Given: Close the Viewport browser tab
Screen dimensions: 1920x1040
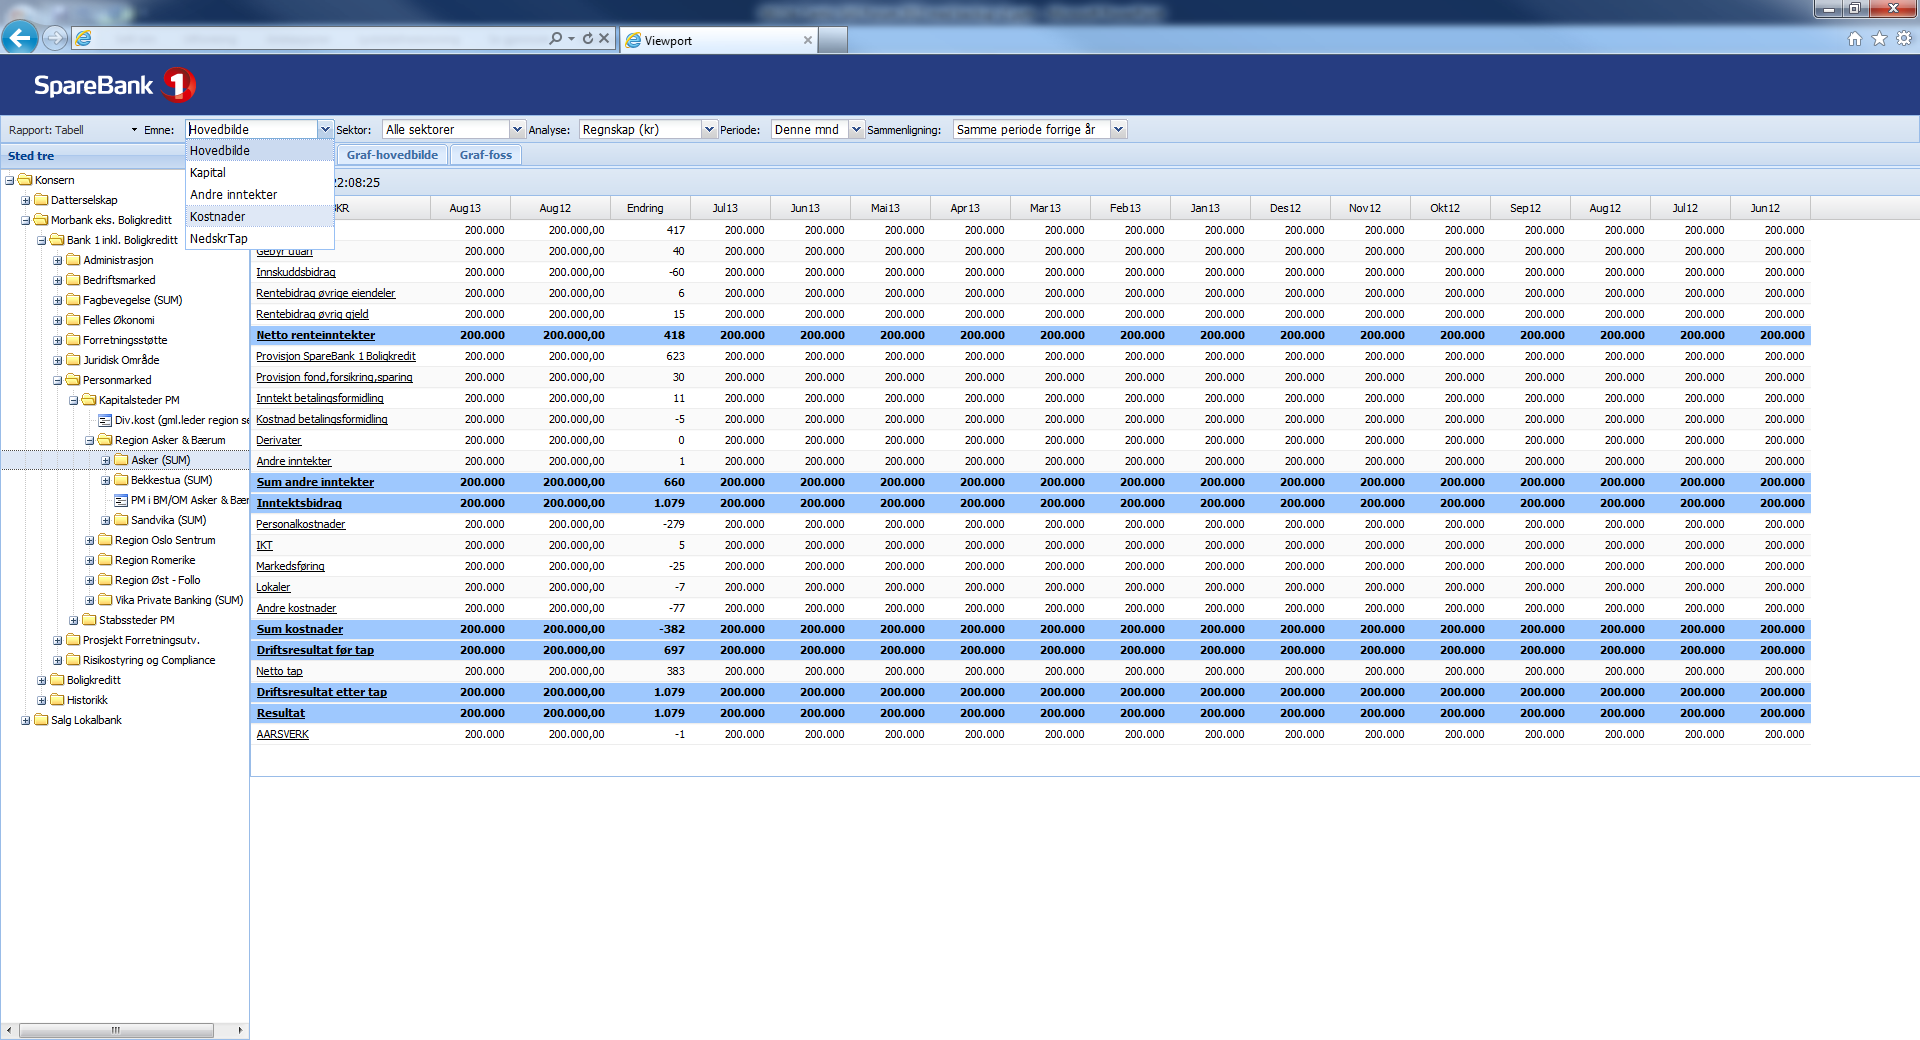Looking at the screenshot, I should 808,40.
